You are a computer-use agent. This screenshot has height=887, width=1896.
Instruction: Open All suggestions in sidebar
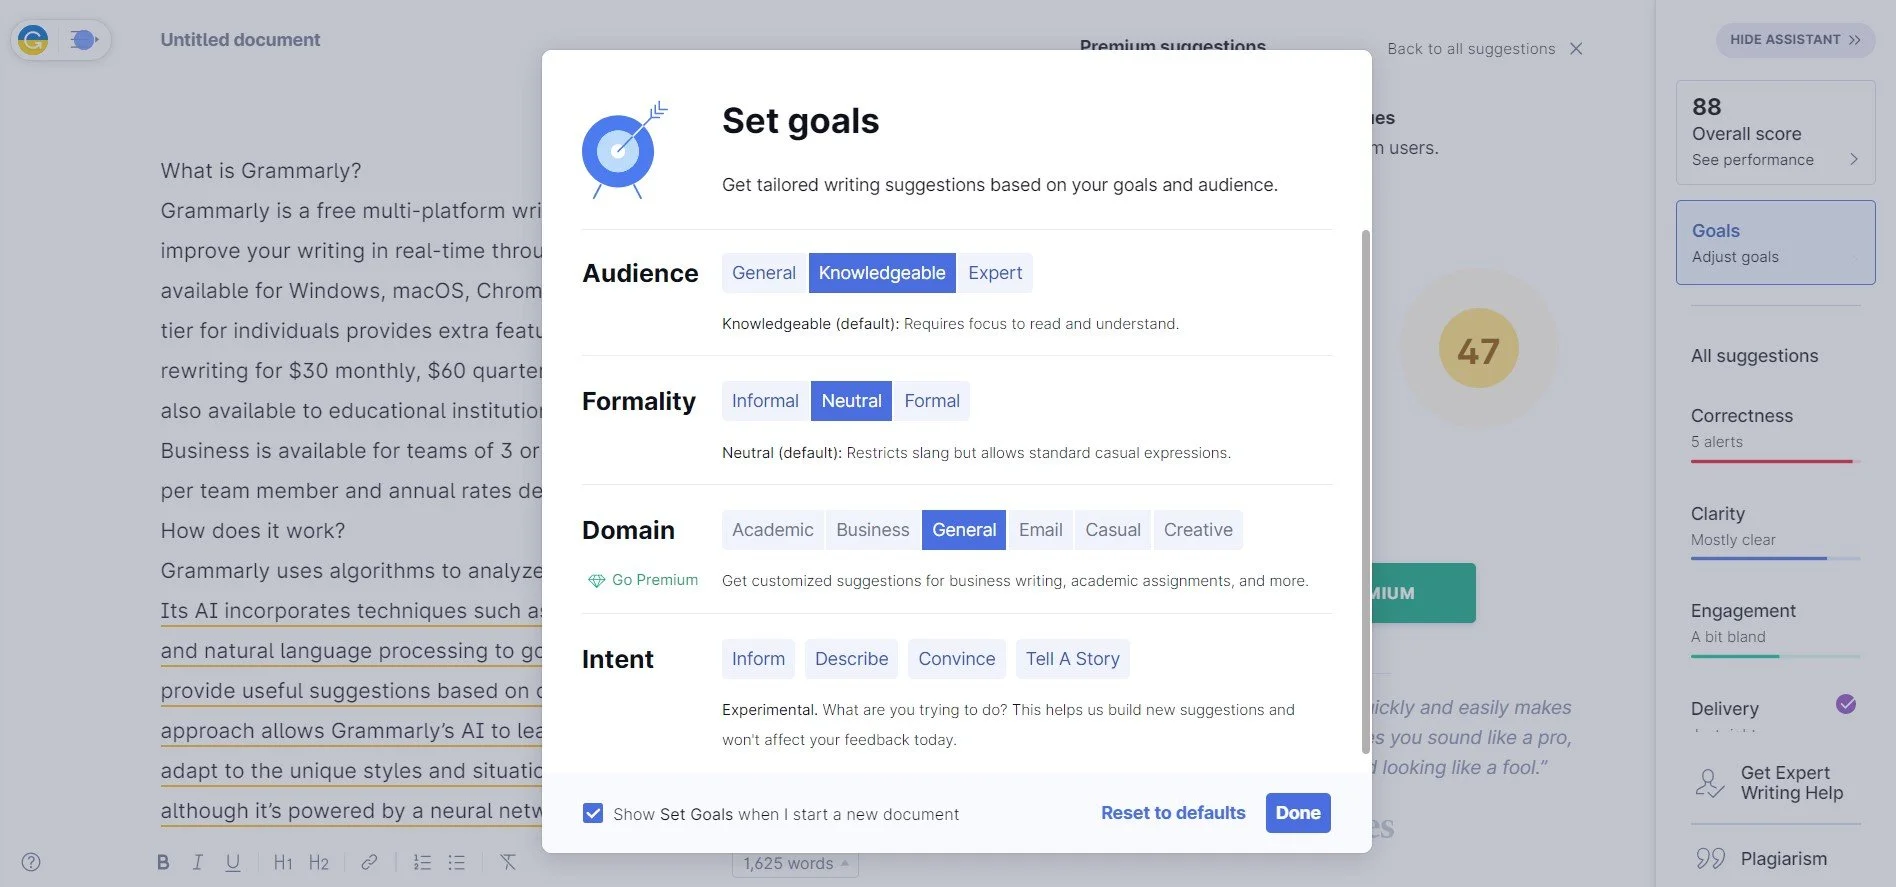click(1754, 356)
